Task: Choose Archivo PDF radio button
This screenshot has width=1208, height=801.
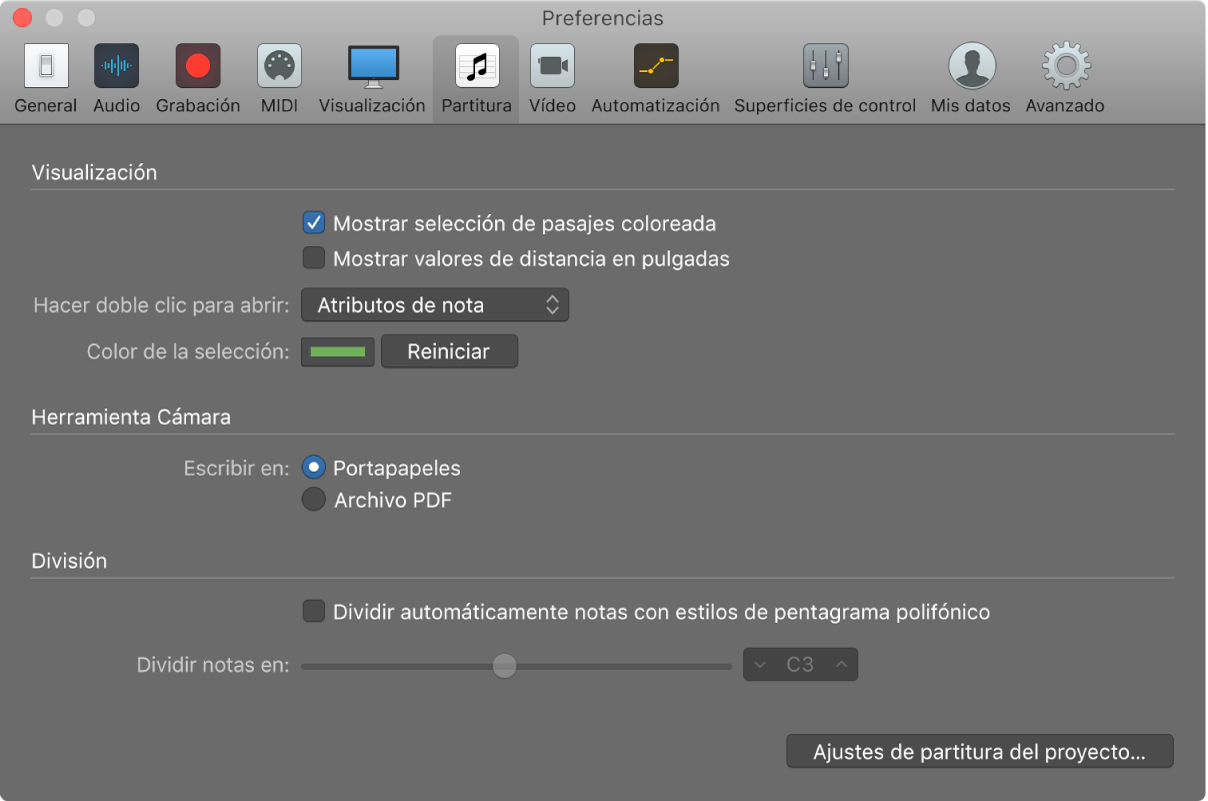Action: click(x=314, y=500)
